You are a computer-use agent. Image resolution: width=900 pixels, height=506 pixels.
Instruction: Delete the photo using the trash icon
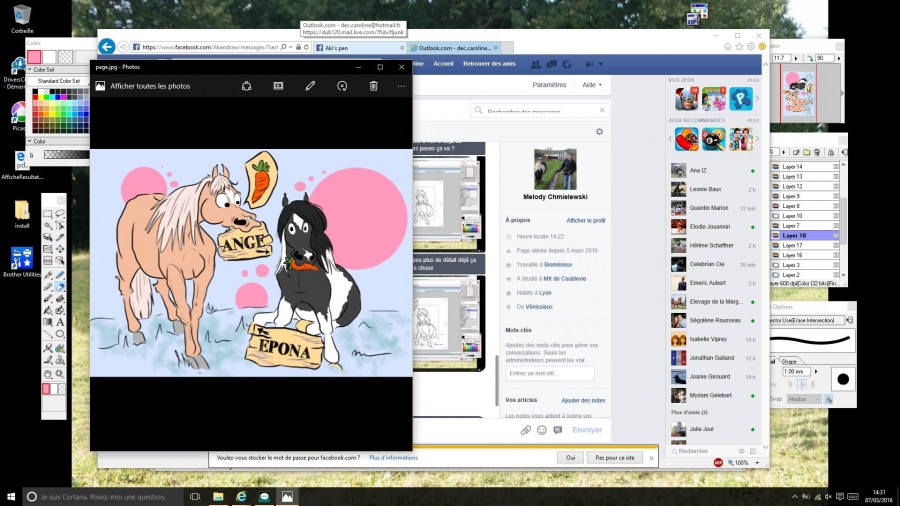pyautogui.click(x=374, y=86)
